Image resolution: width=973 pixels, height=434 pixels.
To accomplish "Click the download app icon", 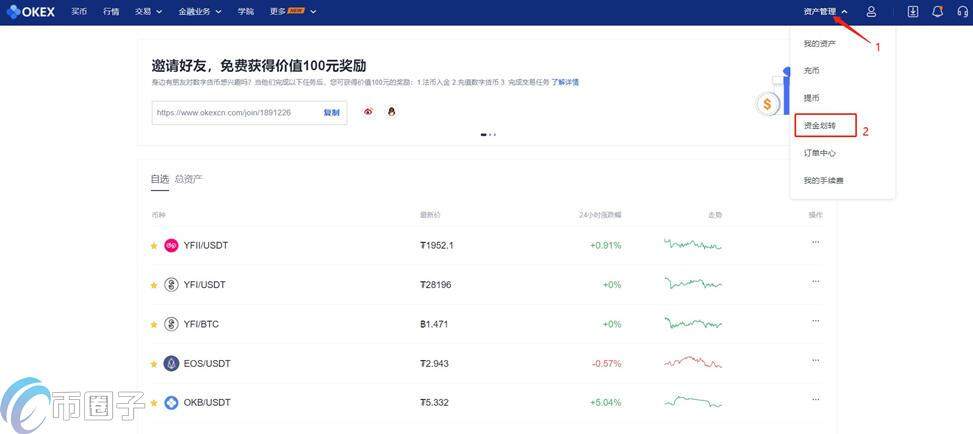I will (913, 11).
